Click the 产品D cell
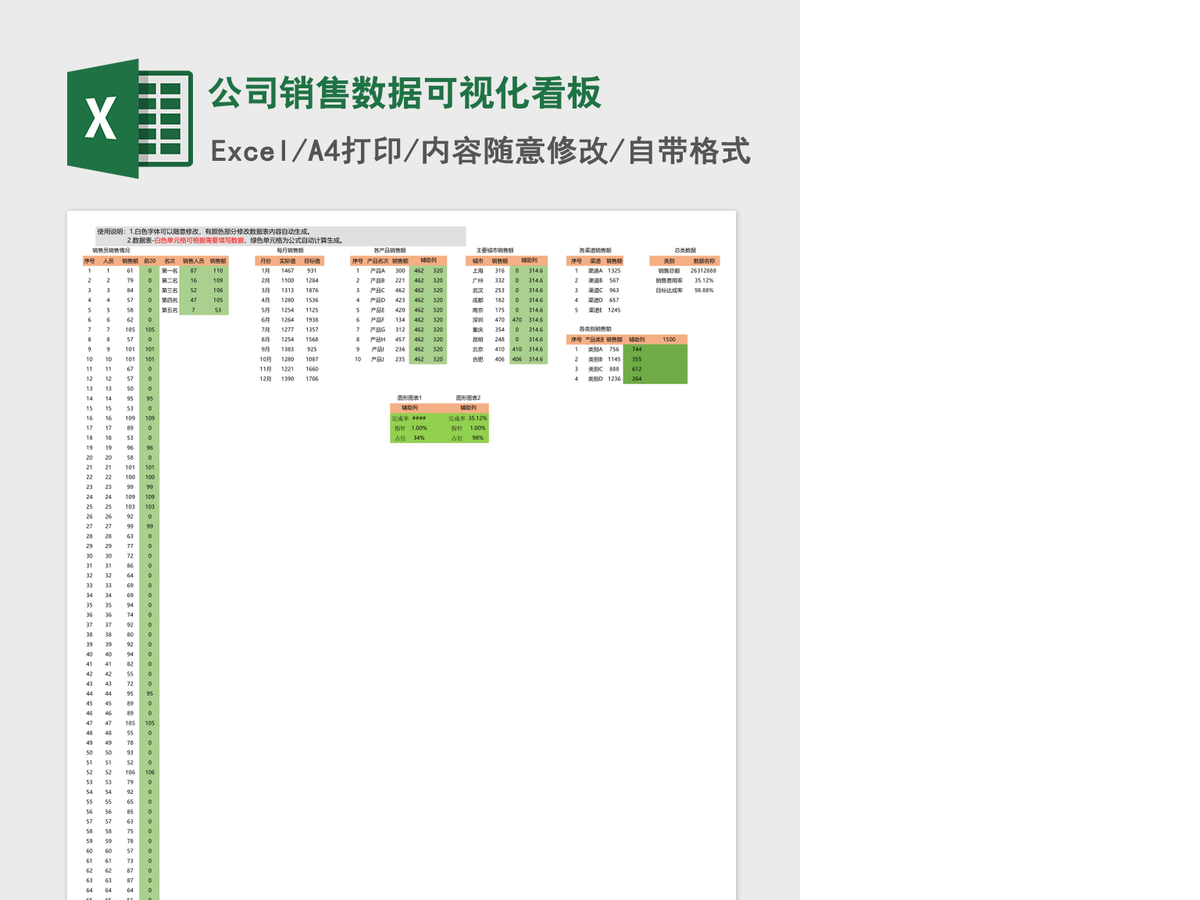The width and height of the screenshot is (1200, 900). (377, 300)
